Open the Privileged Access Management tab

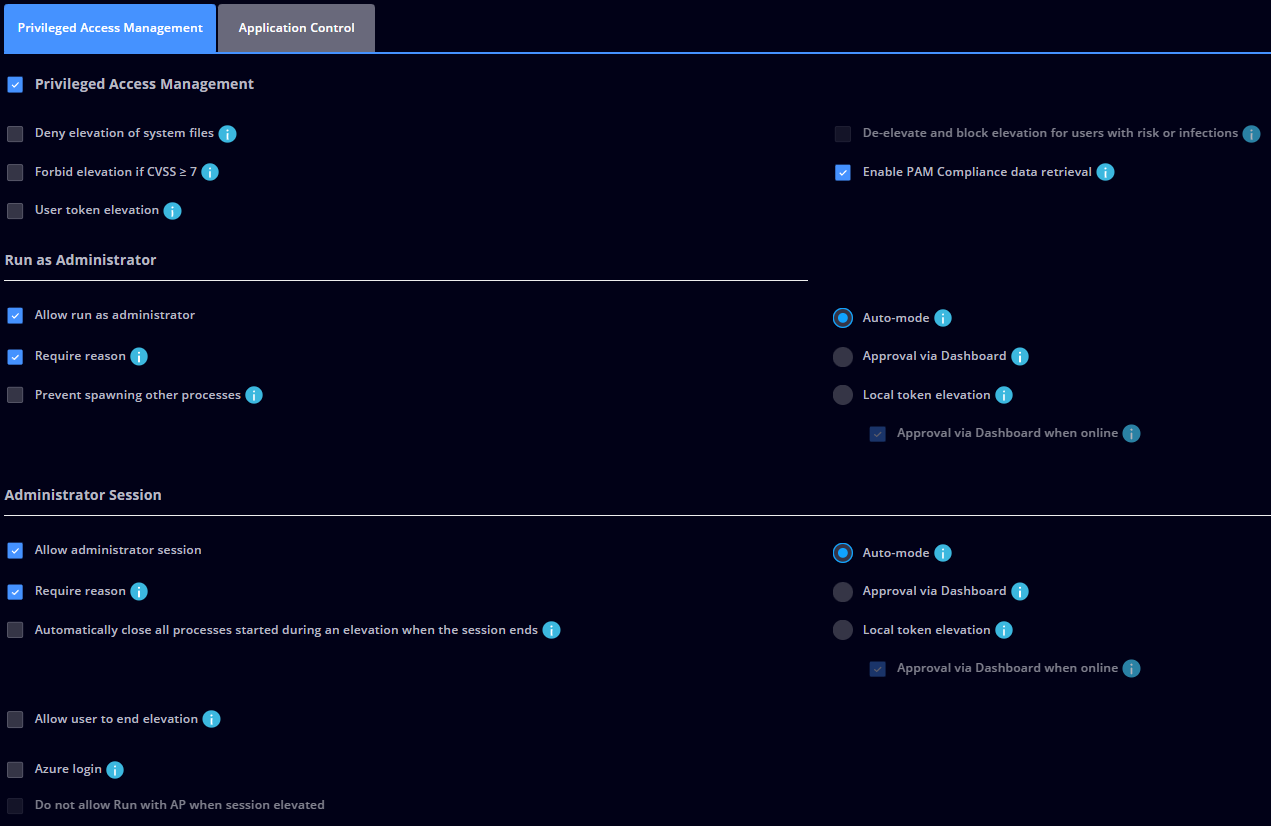point(110,28)
